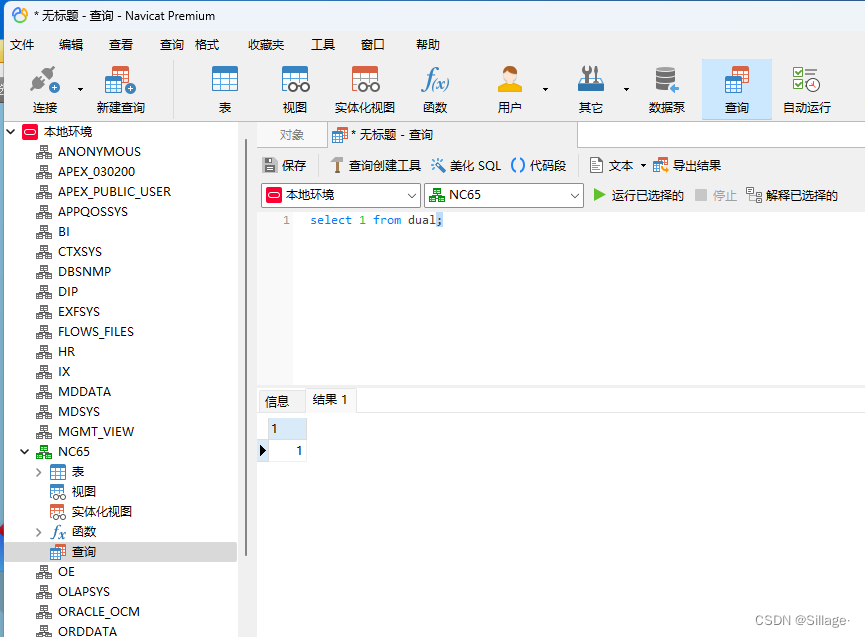This screenshot has width=865, height=637.
Task: Open the 窗口 window menu
Action: tap(372, 45)
